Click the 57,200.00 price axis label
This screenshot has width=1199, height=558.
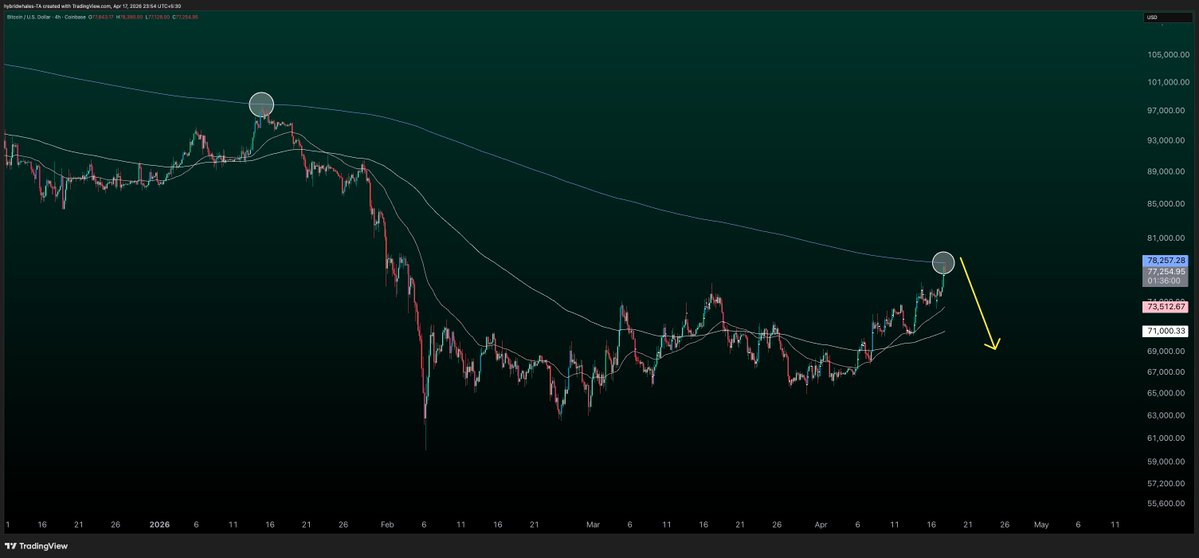coord(1166,484)
